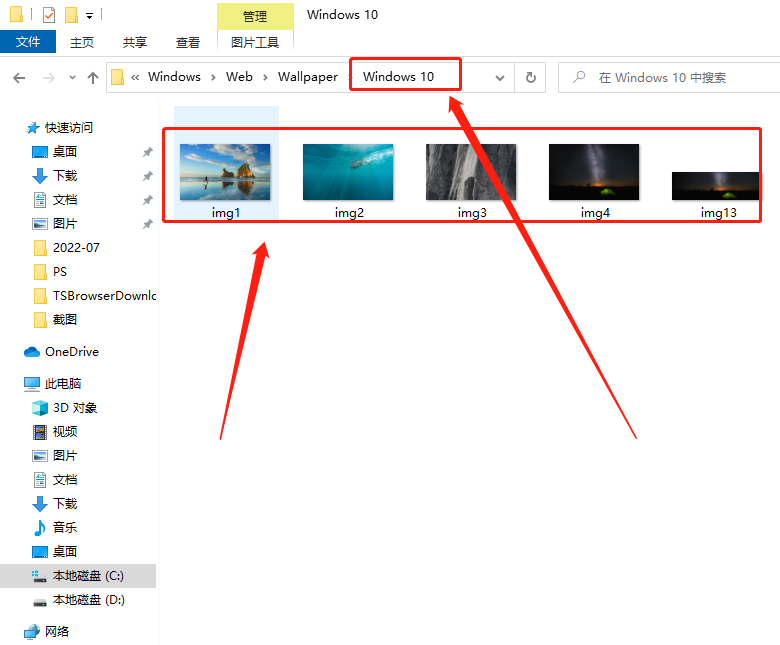This screenshot has width=780, height=645.
Task: Open OneDrive in the navigation pane
Action: tap(71, 352)
